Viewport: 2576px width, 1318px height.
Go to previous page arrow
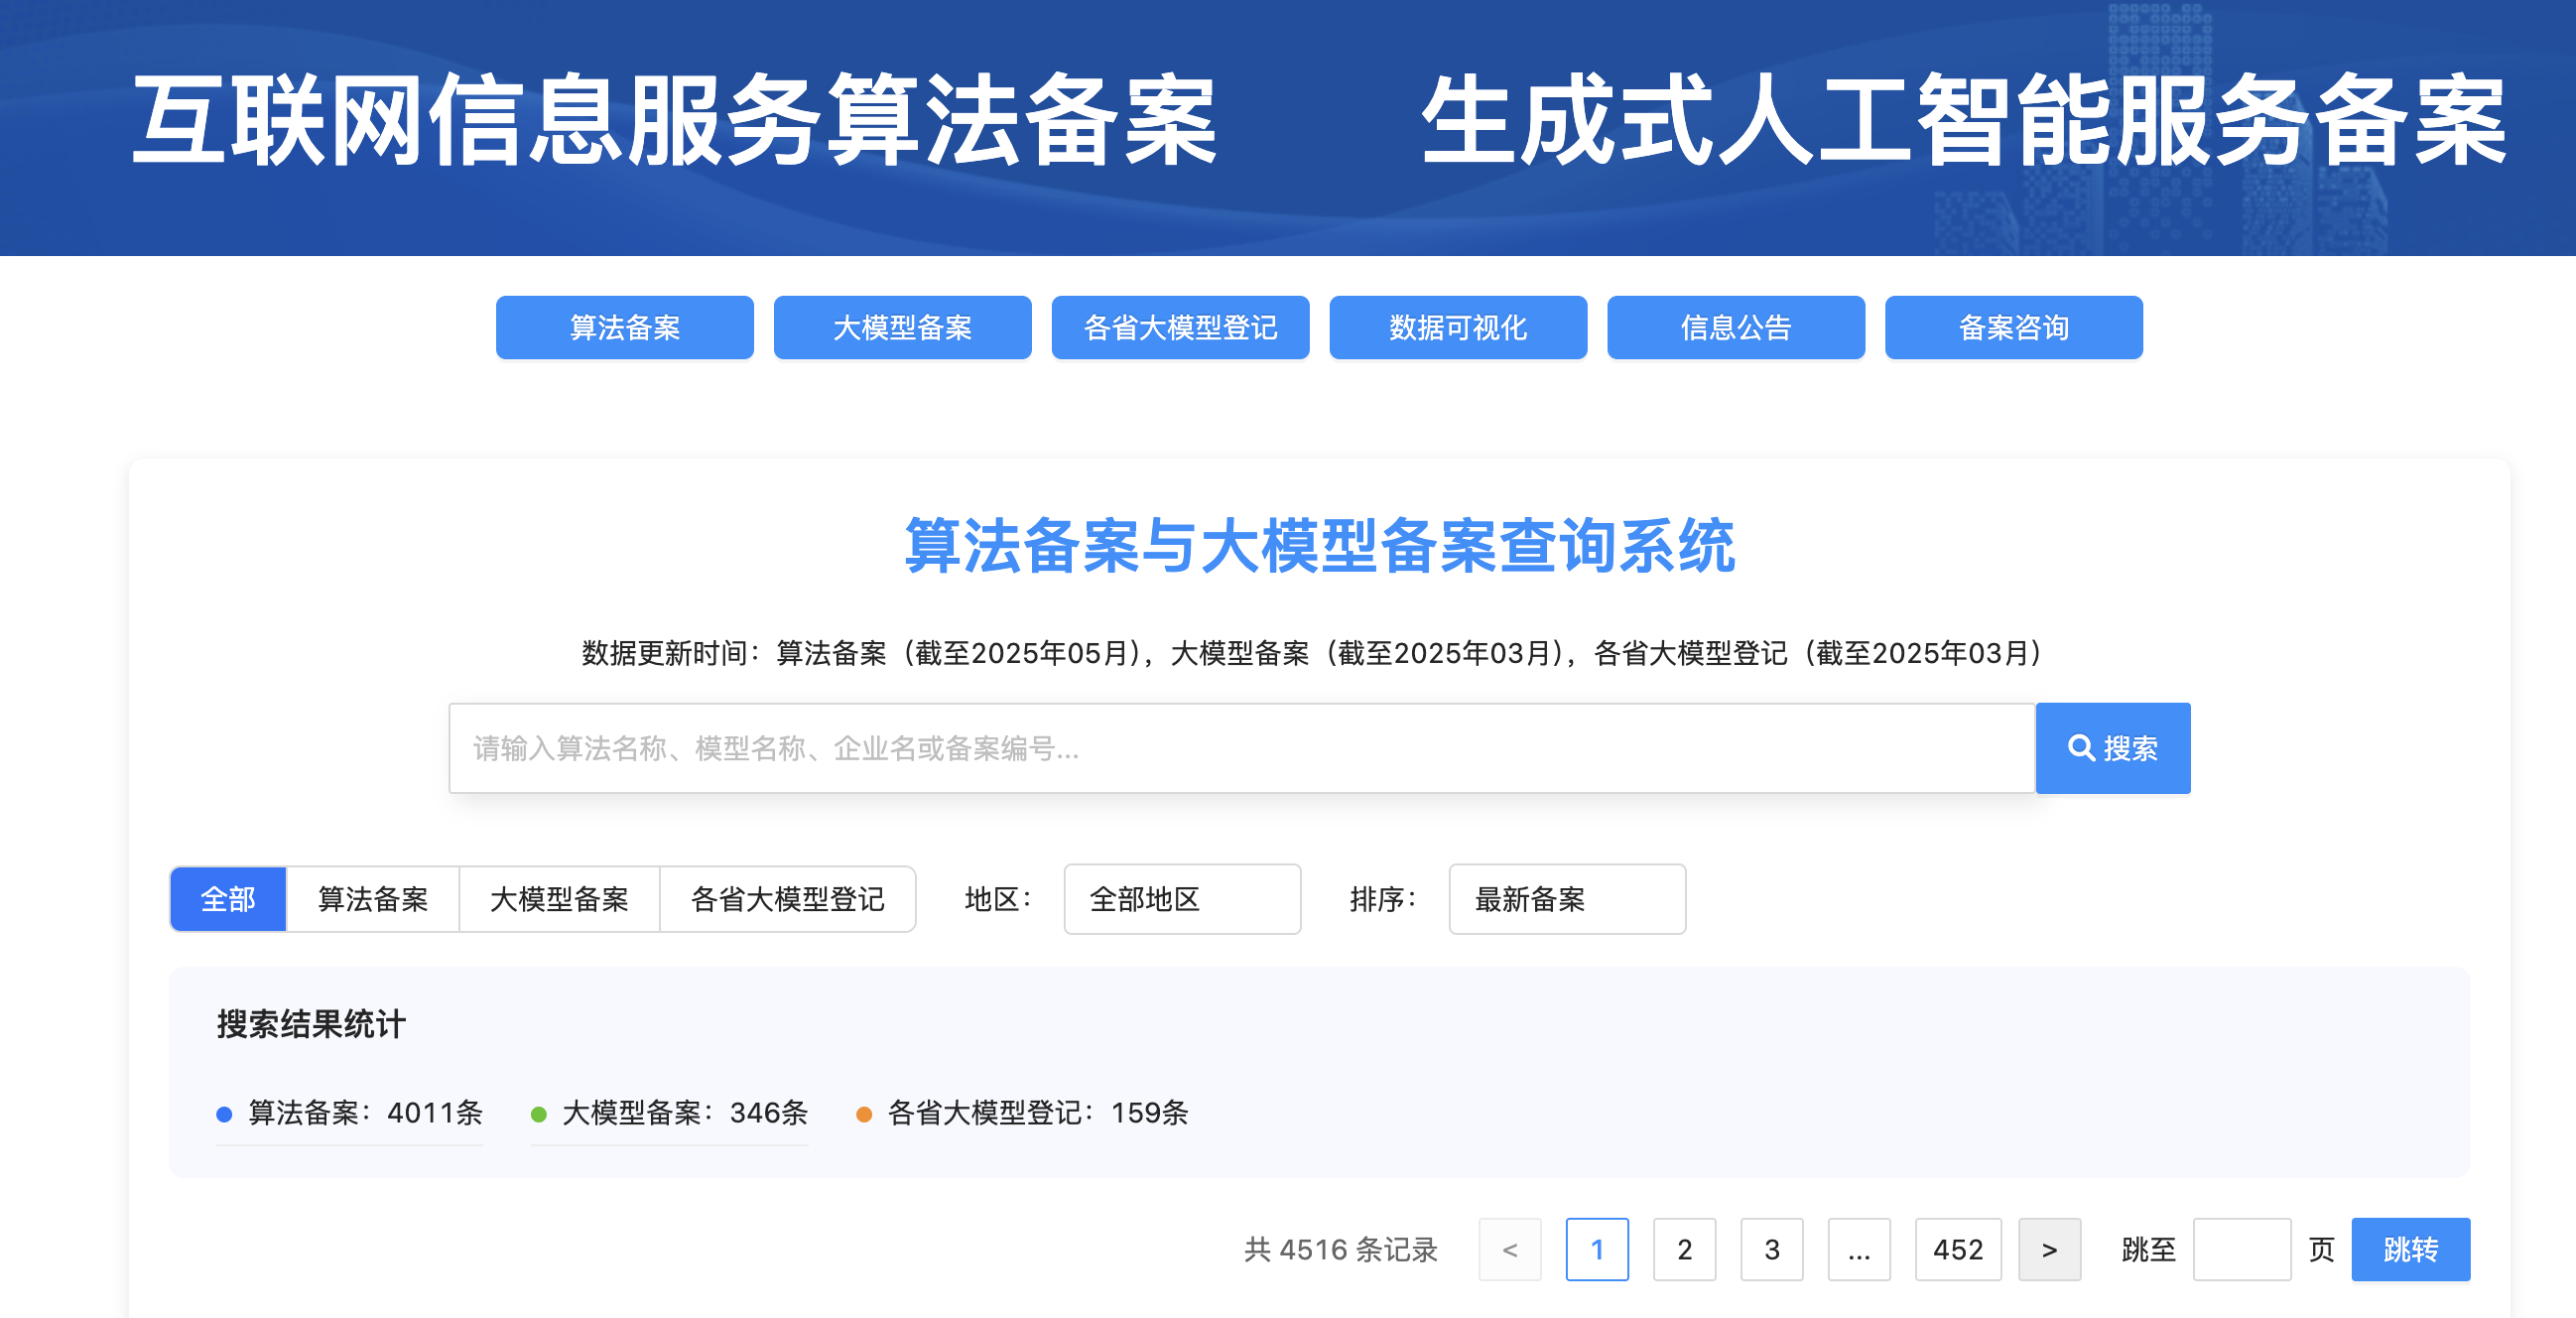coord(1509,1249)
